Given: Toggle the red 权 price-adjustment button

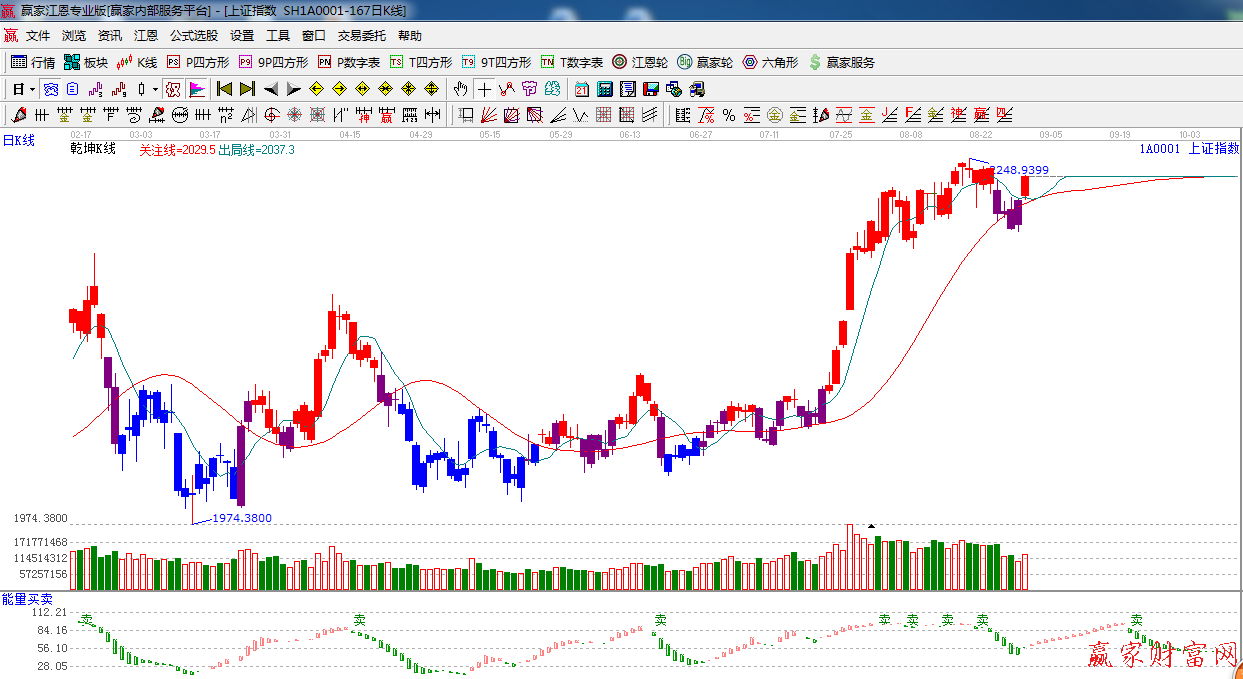Looking at the screenshot, I should [x=173, y=89].
